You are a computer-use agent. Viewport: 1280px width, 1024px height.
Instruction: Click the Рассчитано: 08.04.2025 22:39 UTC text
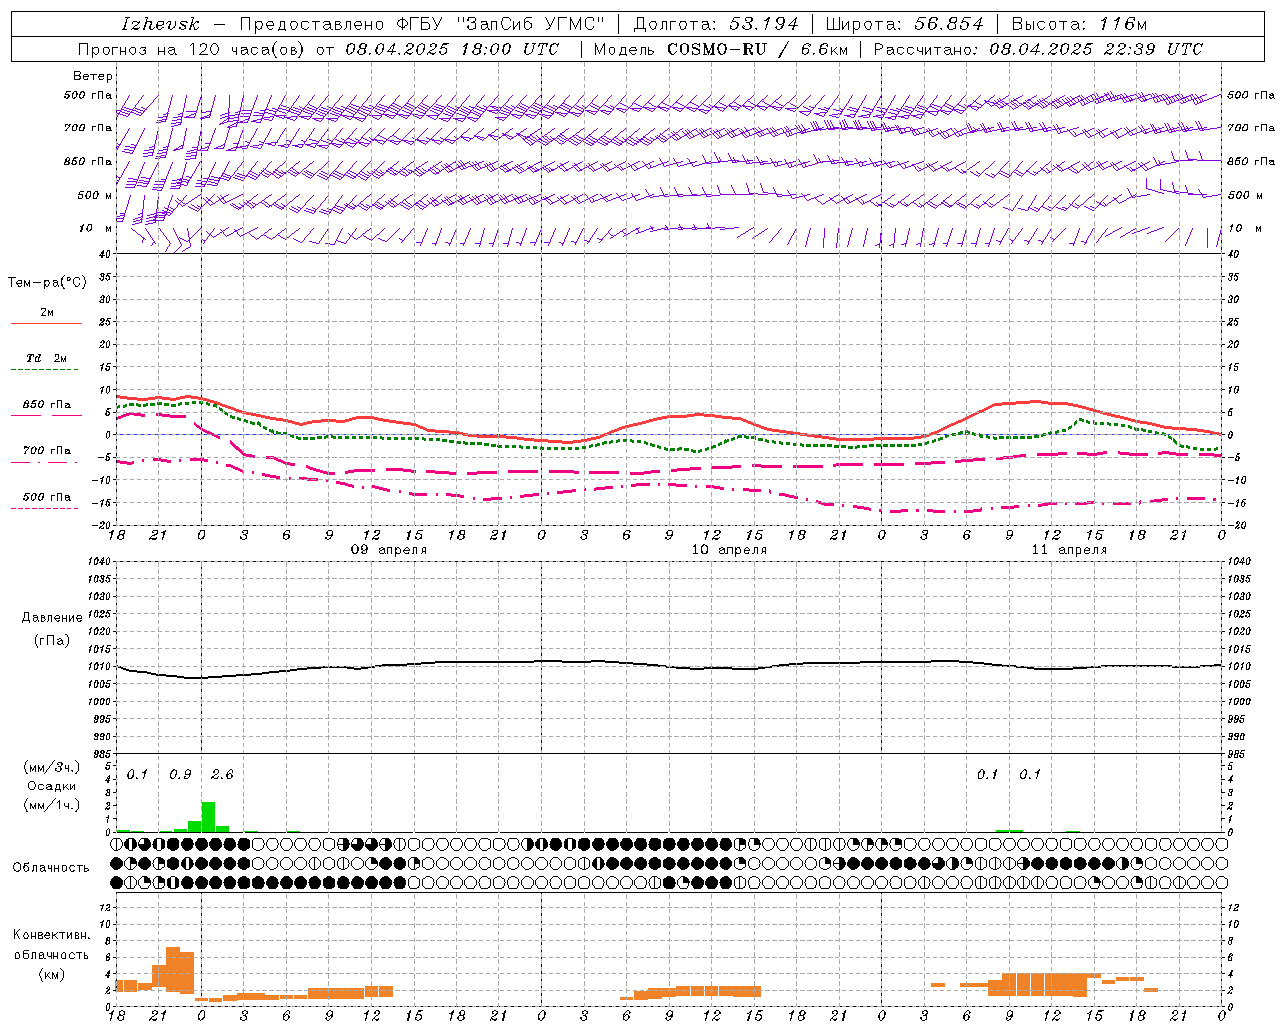point(1039,49)
